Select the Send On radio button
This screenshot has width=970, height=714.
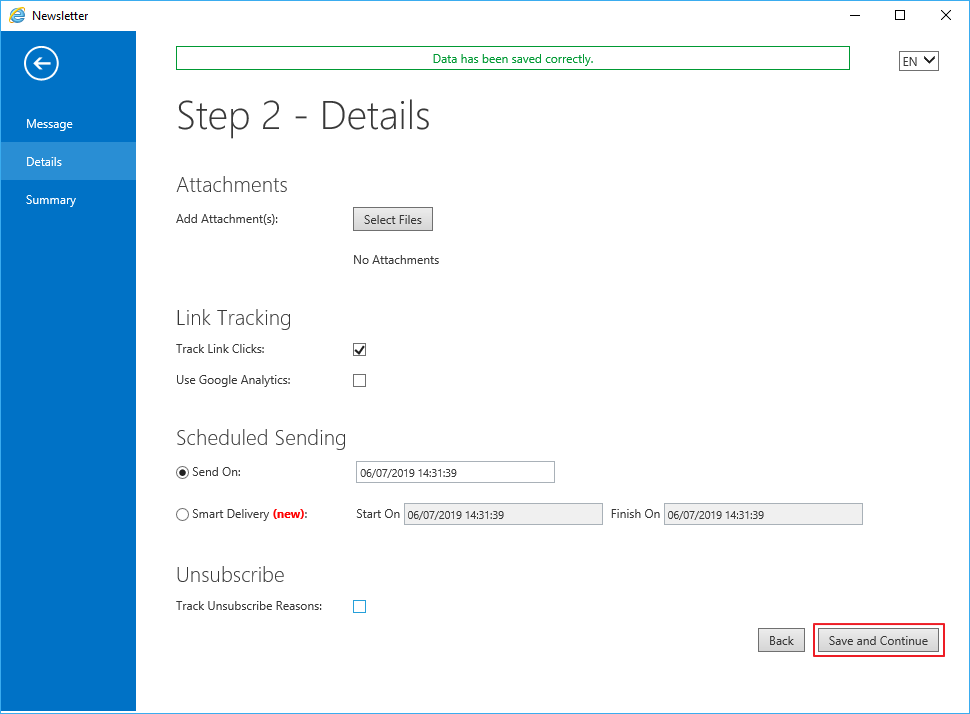point(182,473)
